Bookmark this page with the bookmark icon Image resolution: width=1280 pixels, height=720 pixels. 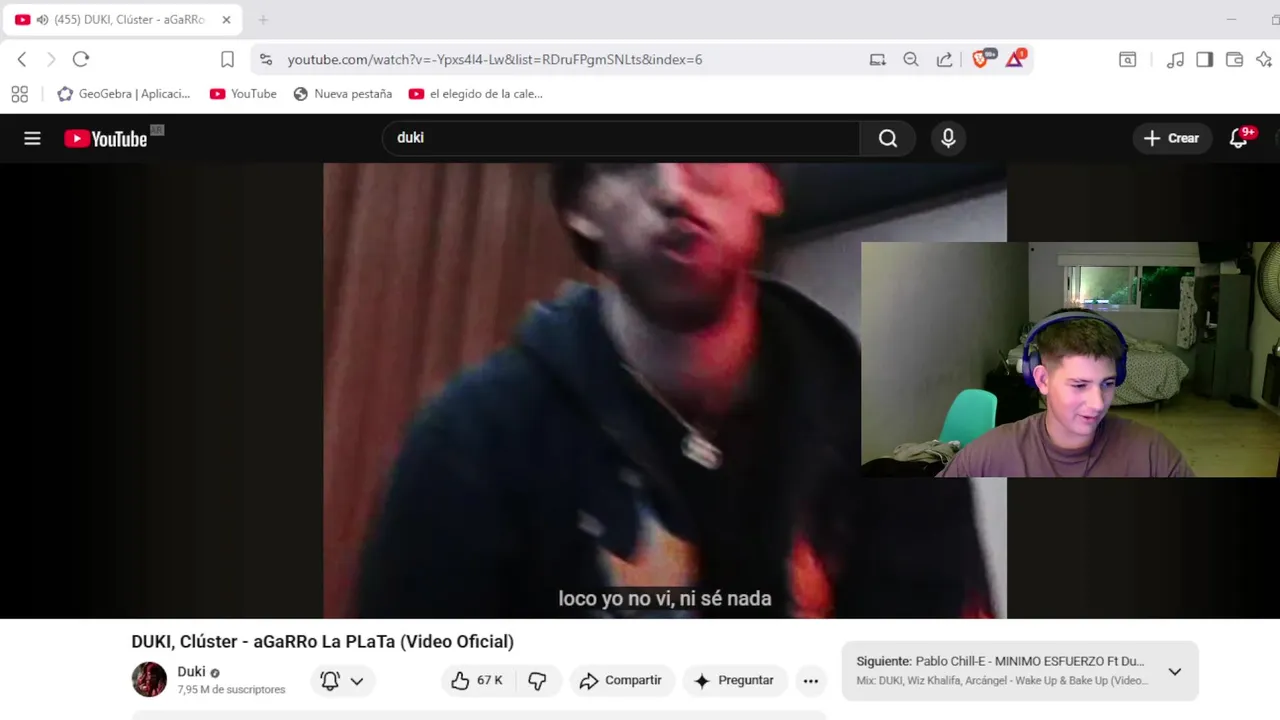tap(227, 60)
